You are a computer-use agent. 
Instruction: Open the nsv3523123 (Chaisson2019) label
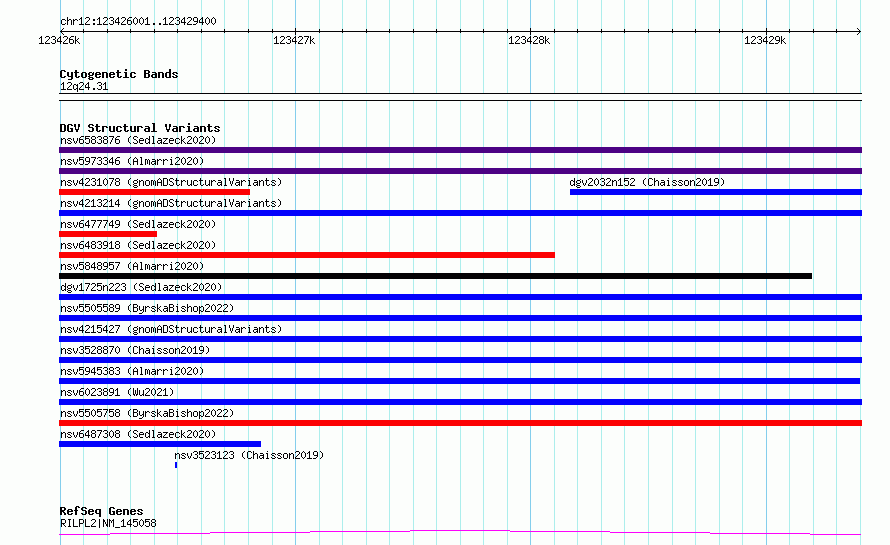click(x=249, y=455)
